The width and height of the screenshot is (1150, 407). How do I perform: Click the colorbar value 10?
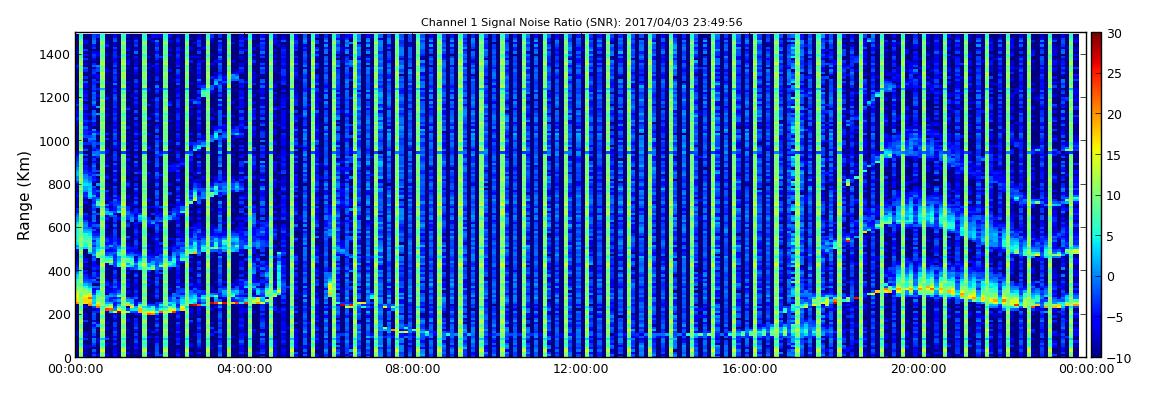(x=1114, y=195)
